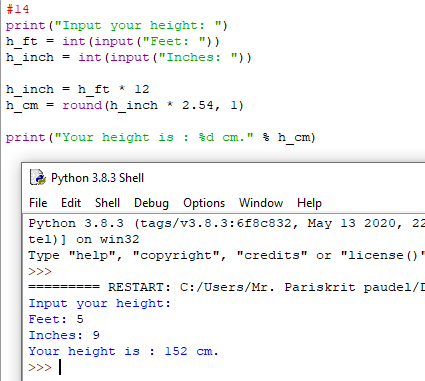
Task: Click the line 'h_ft = int(input("Feet: "))'
Action: click(x=113, y=41)
